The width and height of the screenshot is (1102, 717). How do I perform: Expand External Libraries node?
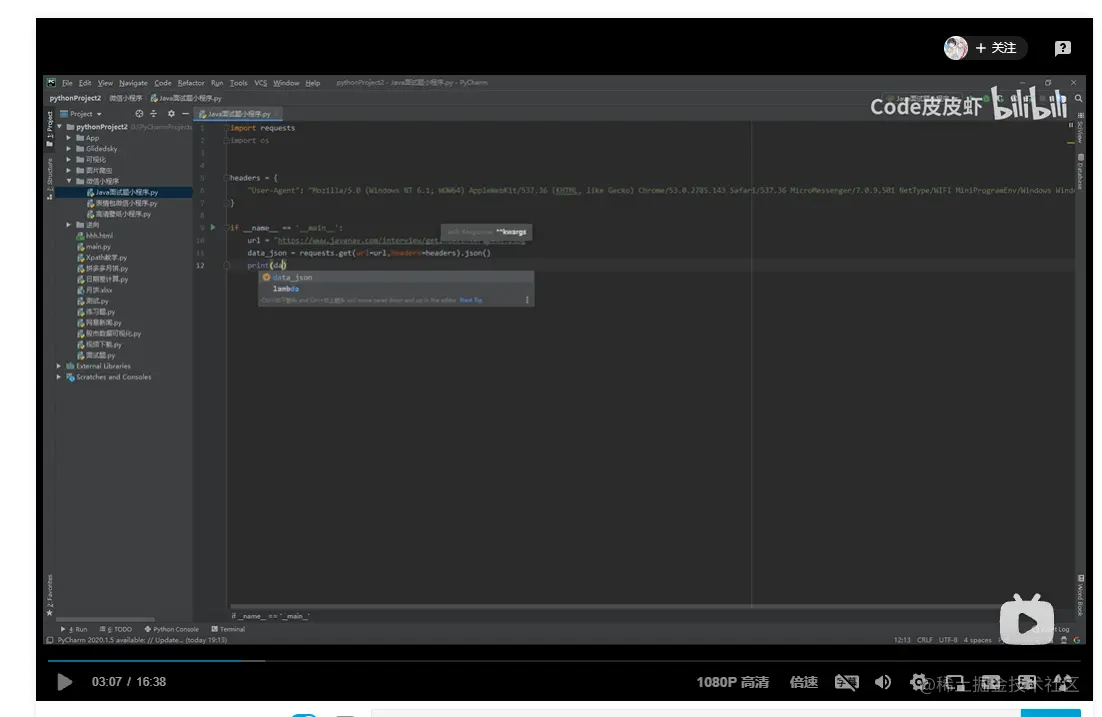click(59, 366)
